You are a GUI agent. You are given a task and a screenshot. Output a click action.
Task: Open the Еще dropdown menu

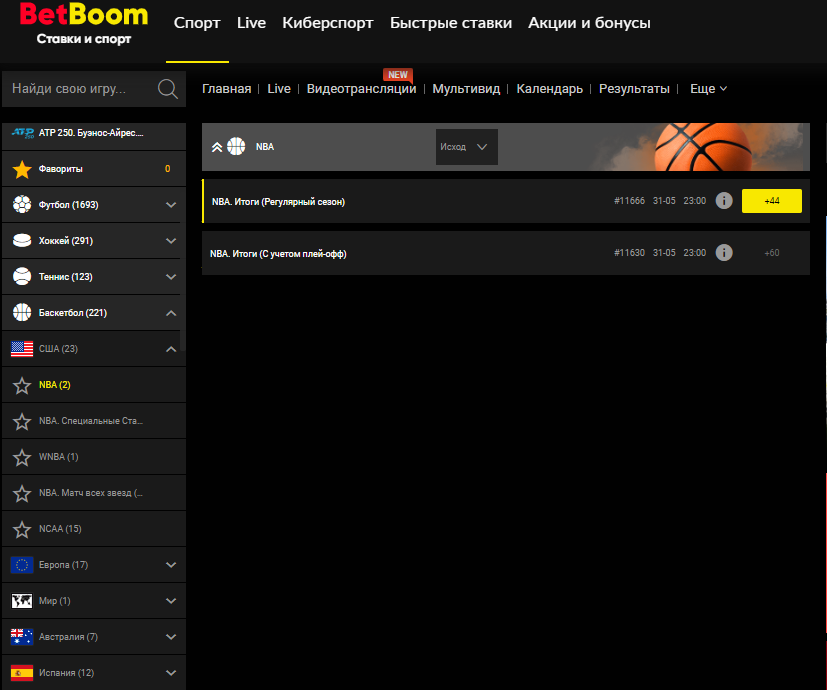click(708, 89)
